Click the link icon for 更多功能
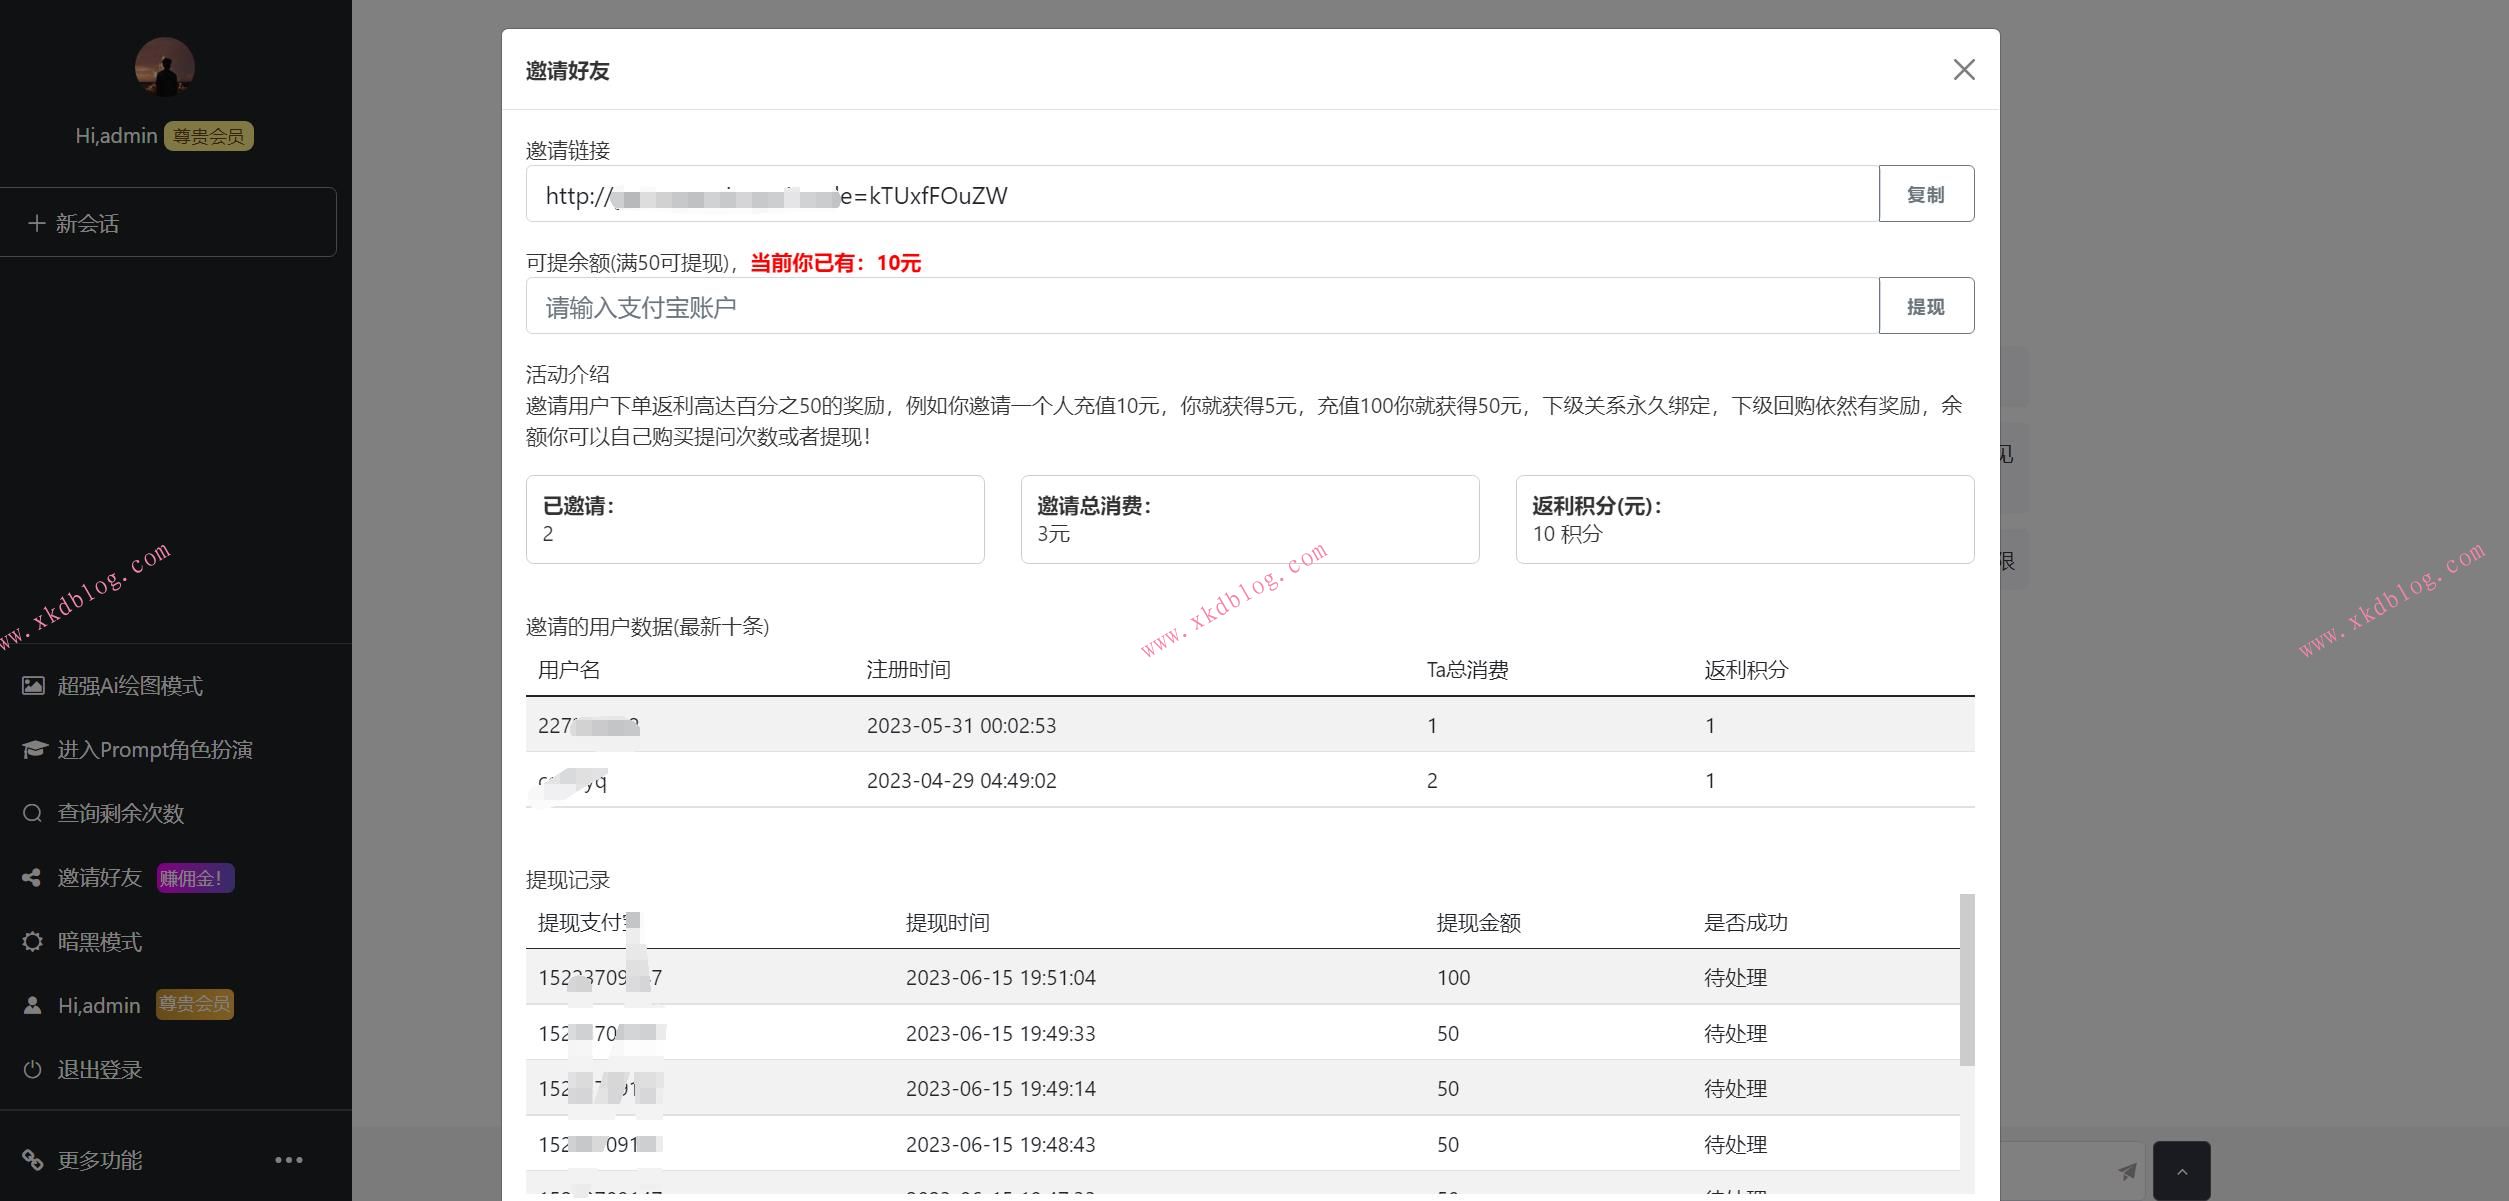Image resolution: width=2509 pixels, height=1201 pixels. (x=33, y=1159)
